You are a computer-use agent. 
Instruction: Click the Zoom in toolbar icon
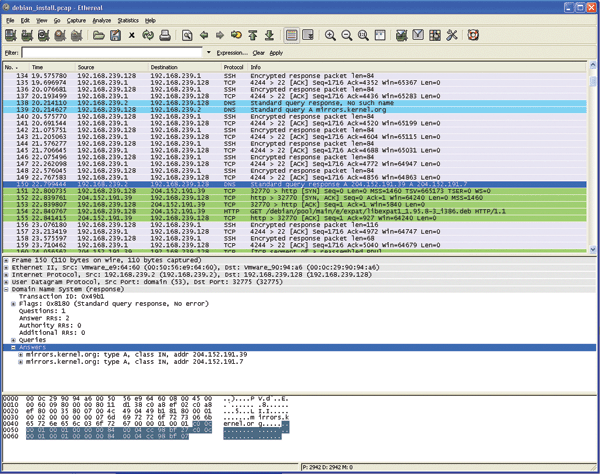tap(329, 35)
